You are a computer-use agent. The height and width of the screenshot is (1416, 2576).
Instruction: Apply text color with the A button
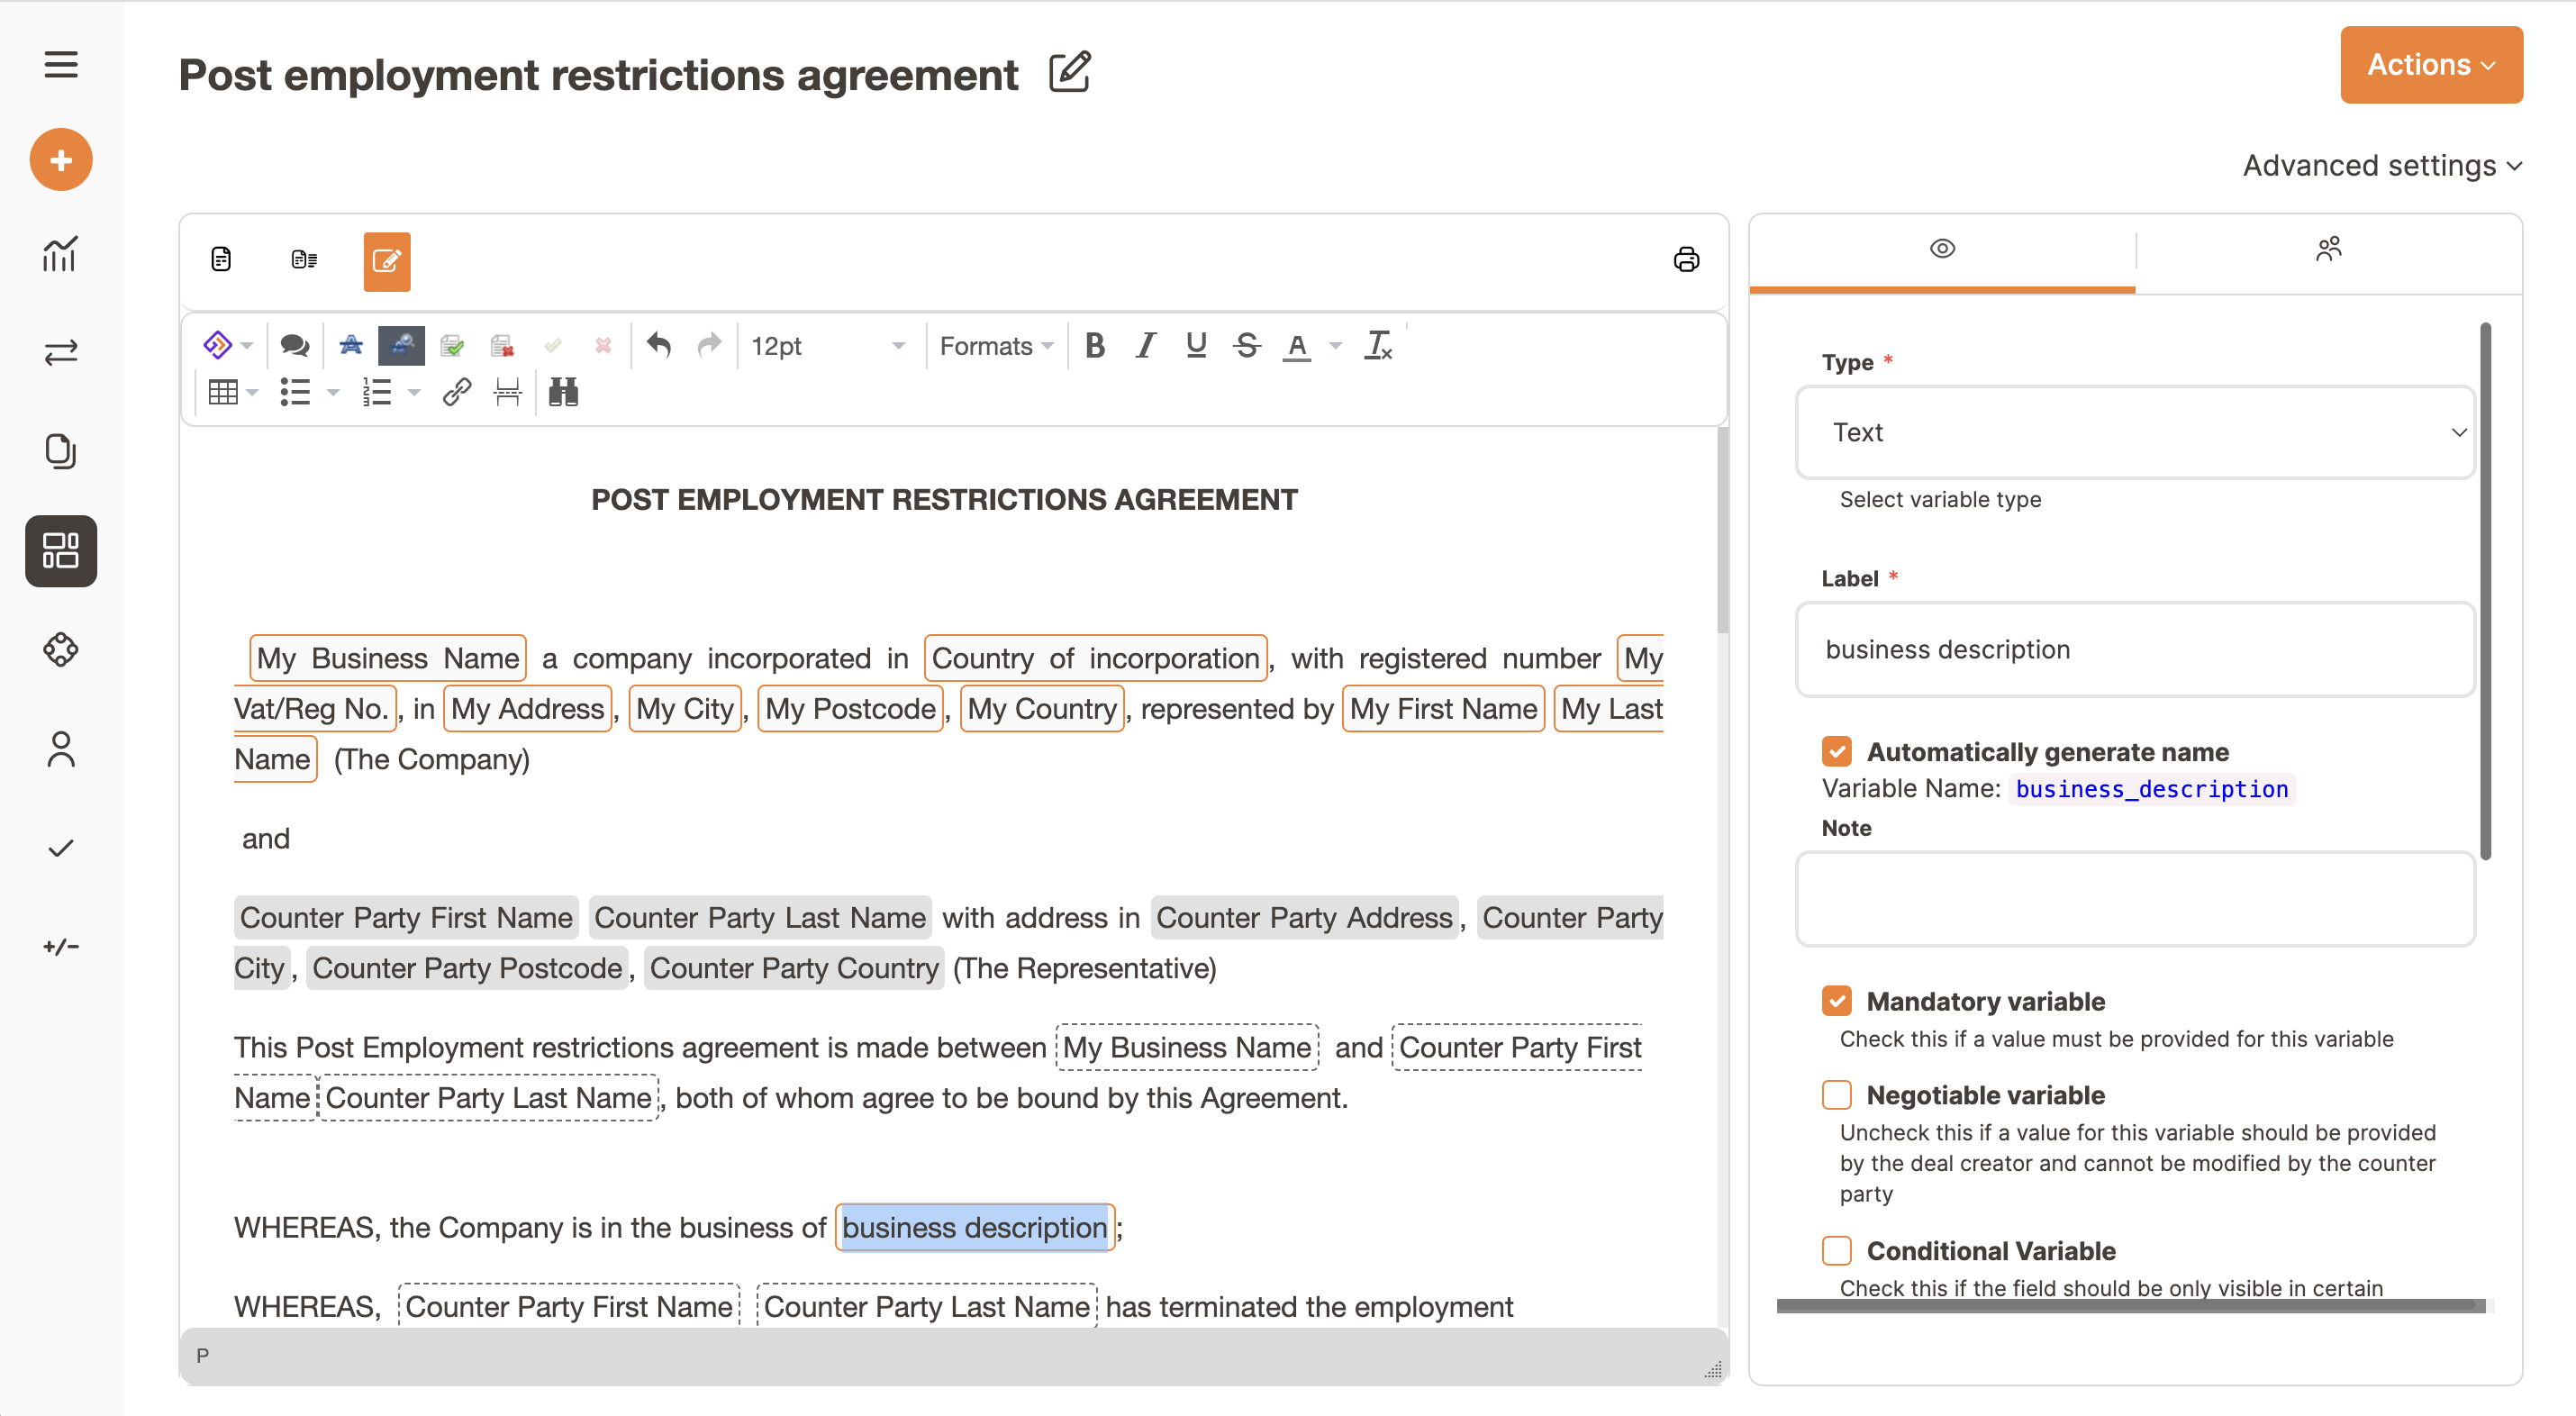pos(1297,346)
